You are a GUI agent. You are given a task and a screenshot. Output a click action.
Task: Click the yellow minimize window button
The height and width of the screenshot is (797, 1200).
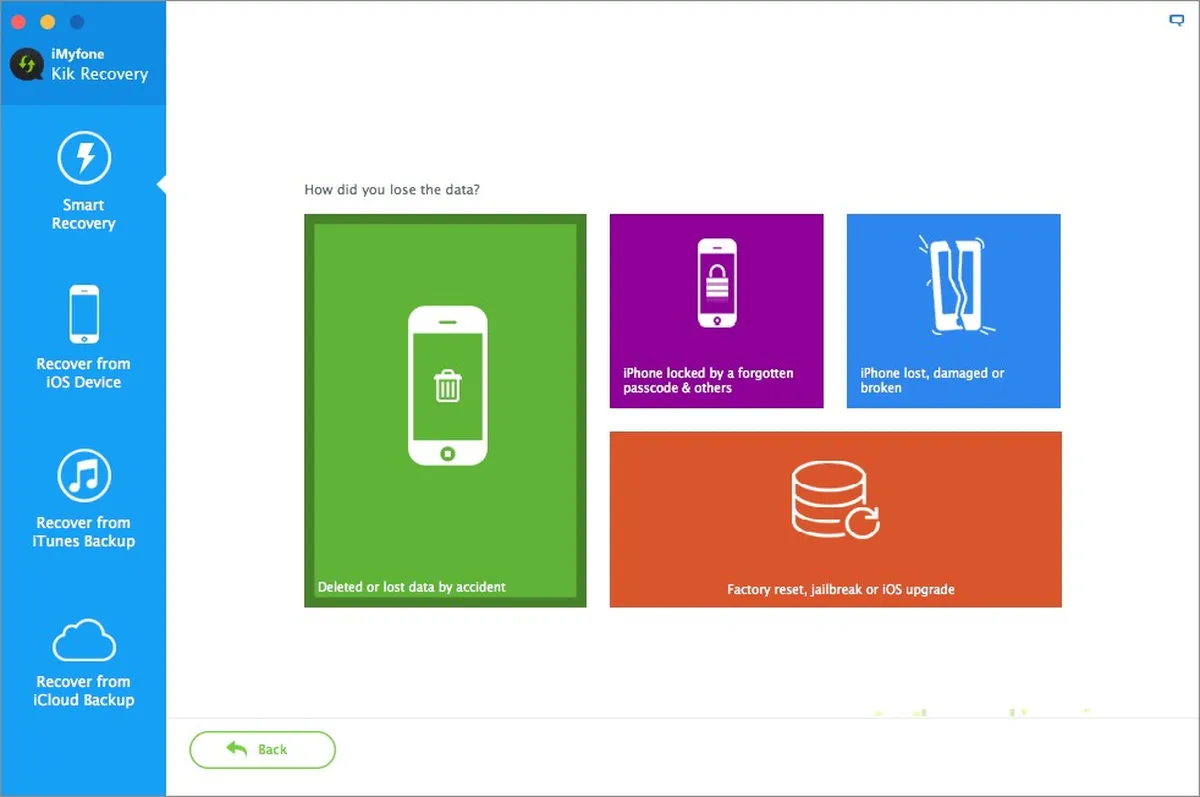[47, 22]
